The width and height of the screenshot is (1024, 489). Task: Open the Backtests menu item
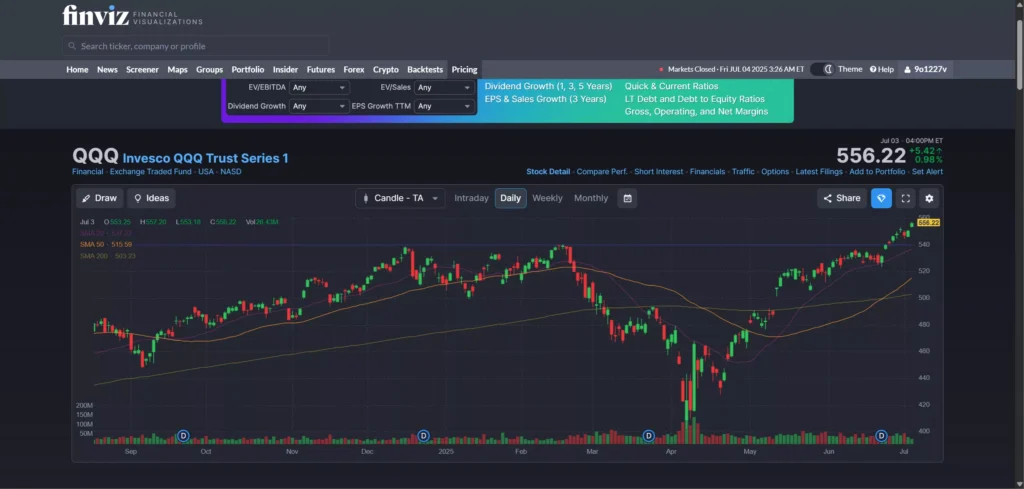(x=425, y=70)
